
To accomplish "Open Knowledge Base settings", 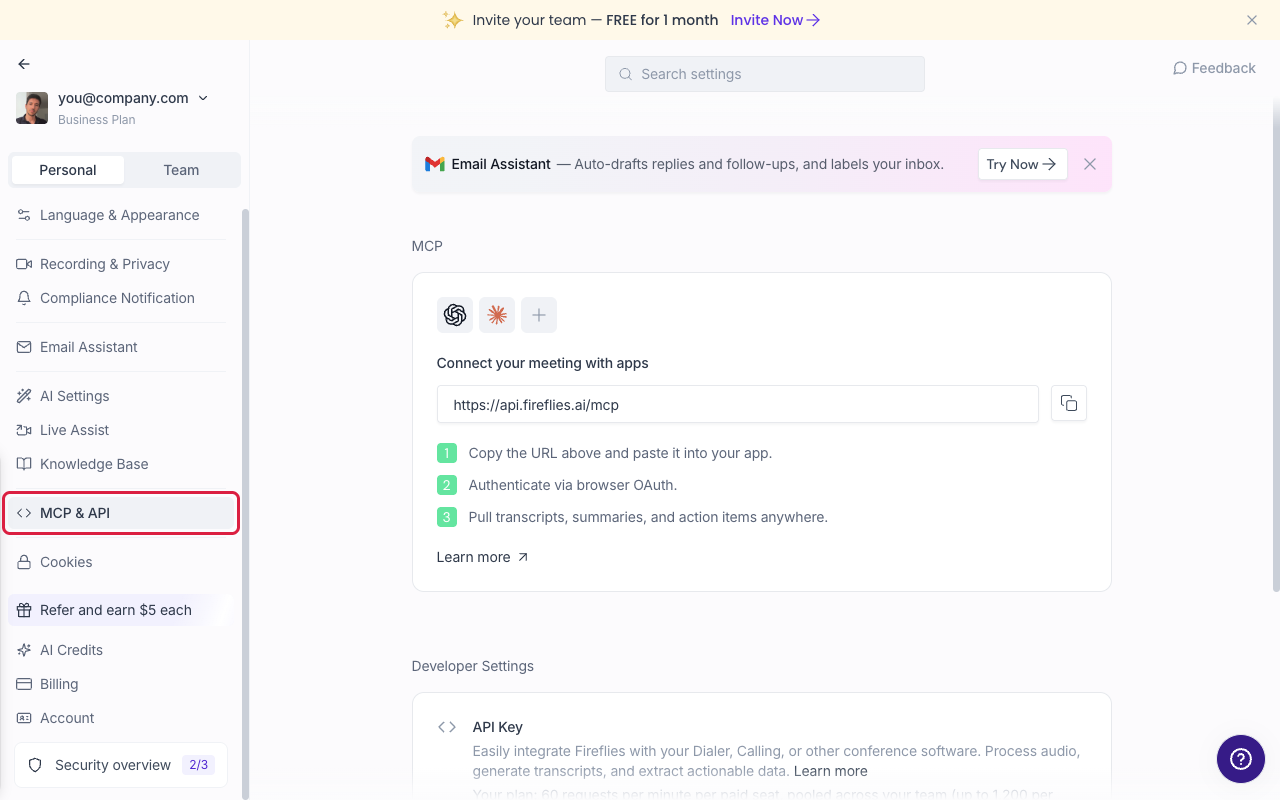I will [x=121, y=464].
